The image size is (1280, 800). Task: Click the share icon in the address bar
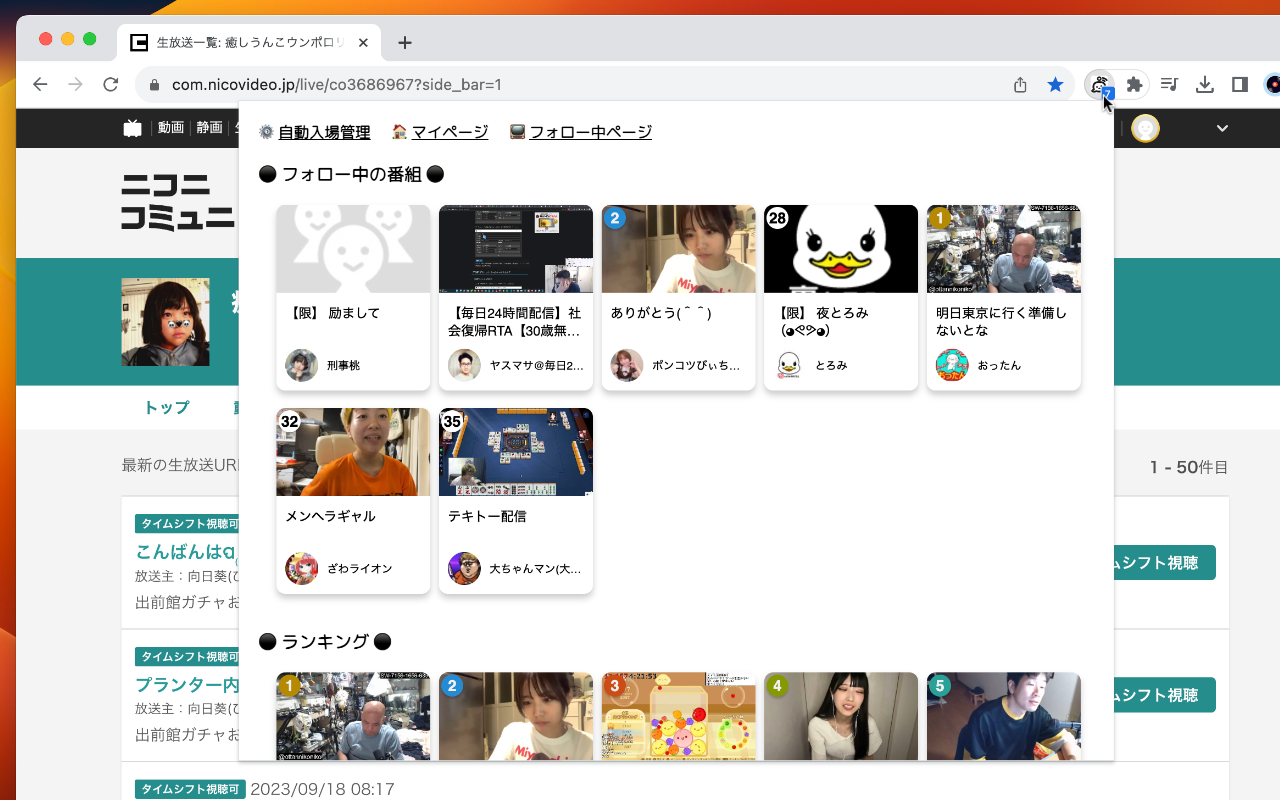point(1019,85)
